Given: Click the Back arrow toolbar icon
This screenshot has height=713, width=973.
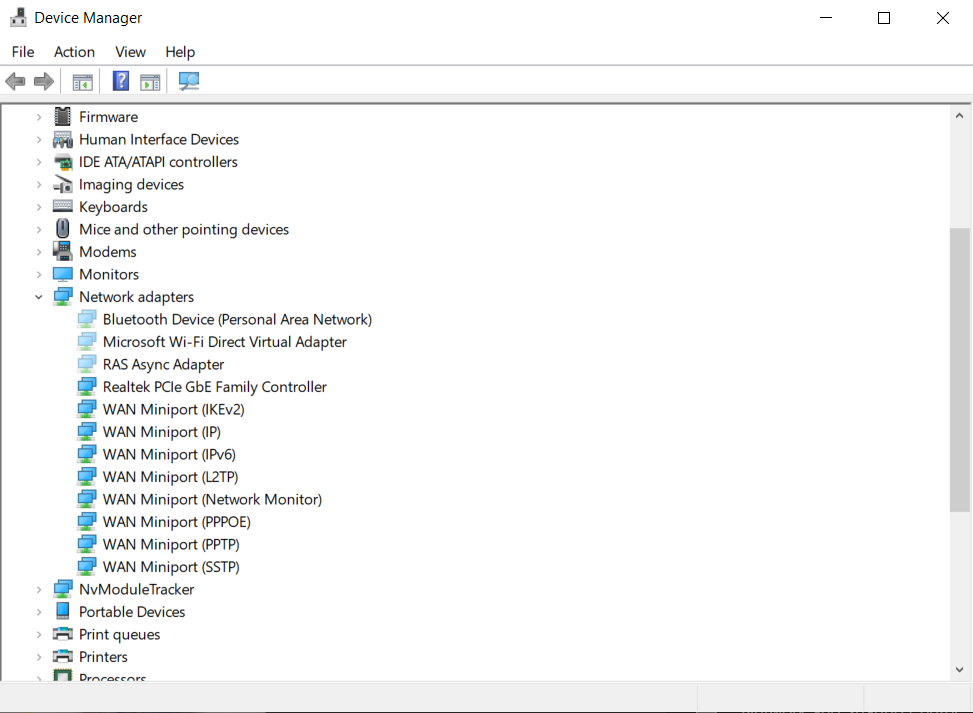Looking at the screenshot, I should [15, 81].
